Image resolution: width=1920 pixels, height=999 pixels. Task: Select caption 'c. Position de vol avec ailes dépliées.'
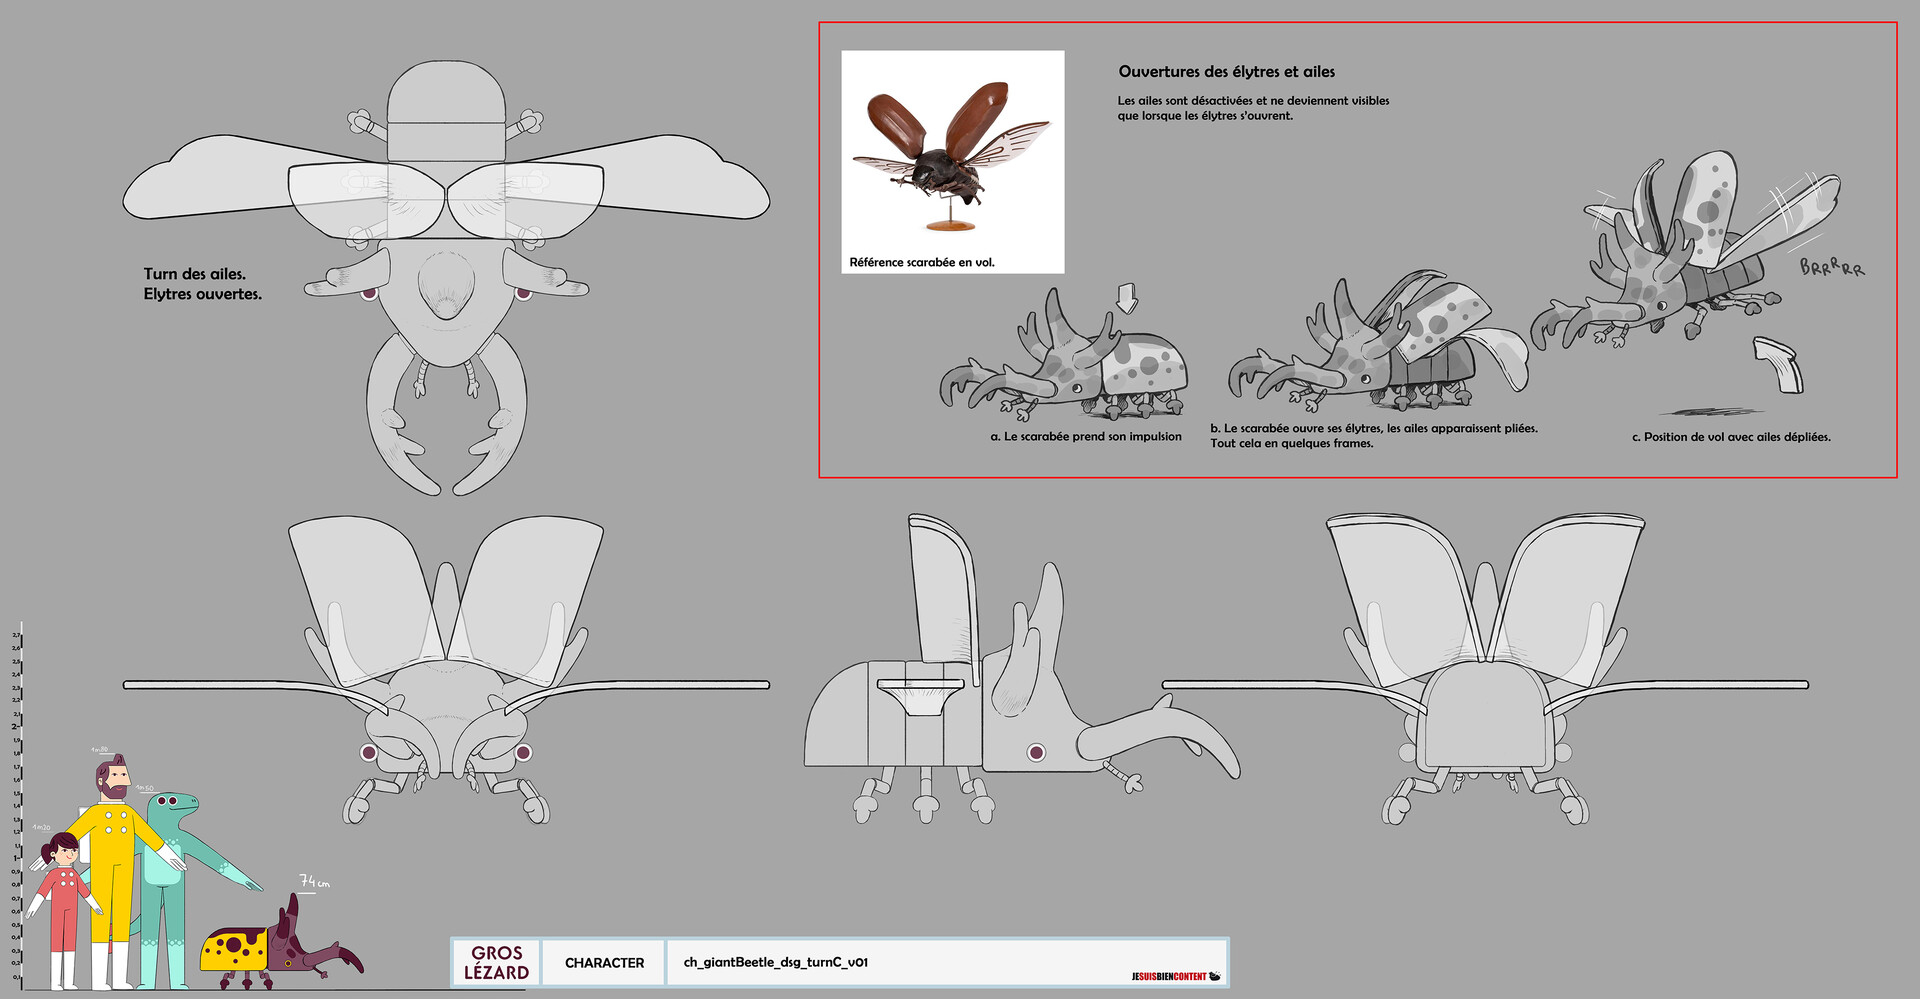pos(1731,437)
